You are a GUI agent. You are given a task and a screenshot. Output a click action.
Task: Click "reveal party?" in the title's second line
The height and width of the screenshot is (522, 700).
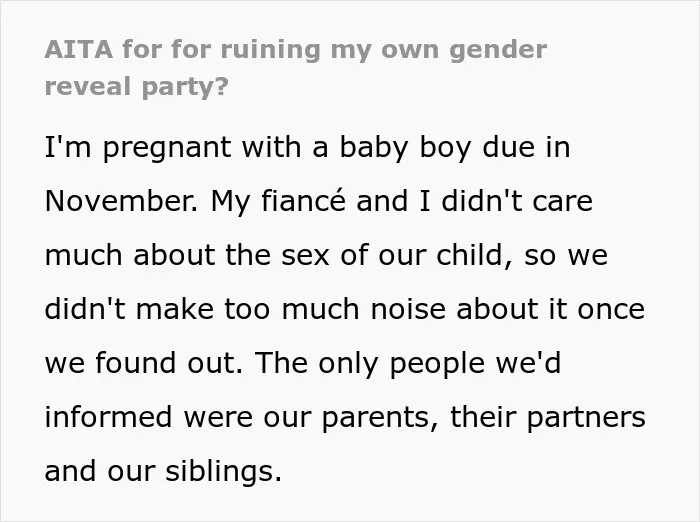[x=137, y=87]
